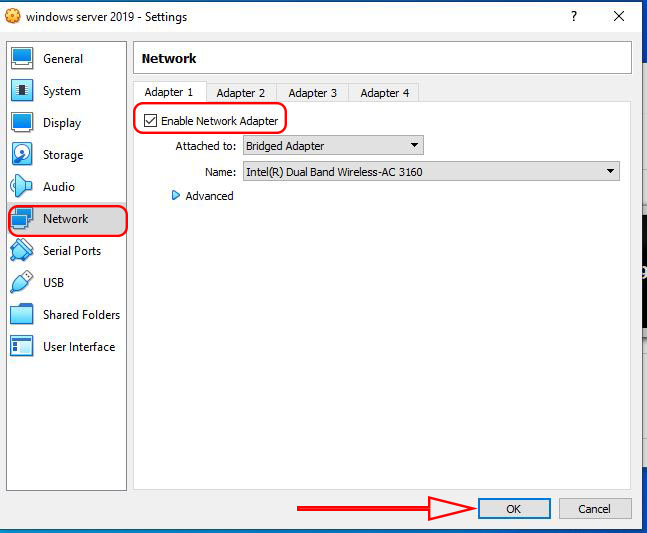Select the USB label in sidebar
This screenshot has height=533, width=647.
point(53,283)
